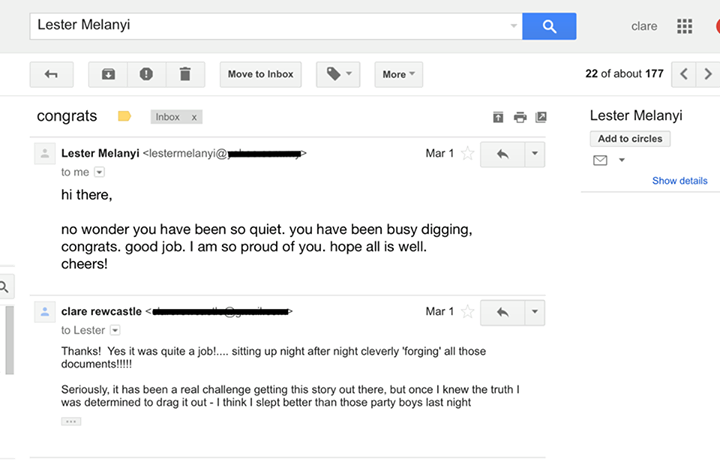Remove the Inbox label from conversation
The image size is (720, 462).
pyautogui.click(x=194, y=117)
